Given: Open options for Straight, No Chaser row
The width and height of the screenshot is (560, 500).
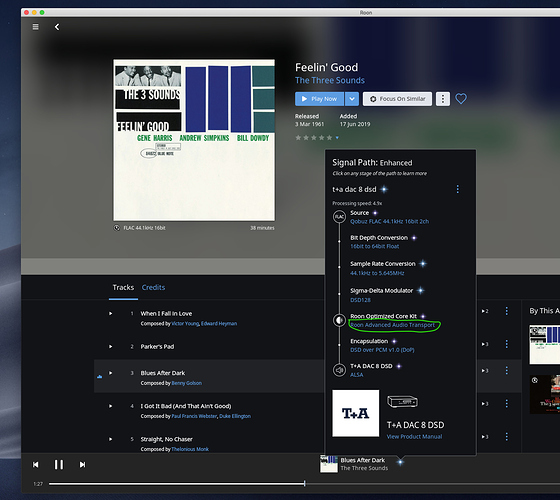Looking at the screenshot, I should pos(506,436).
